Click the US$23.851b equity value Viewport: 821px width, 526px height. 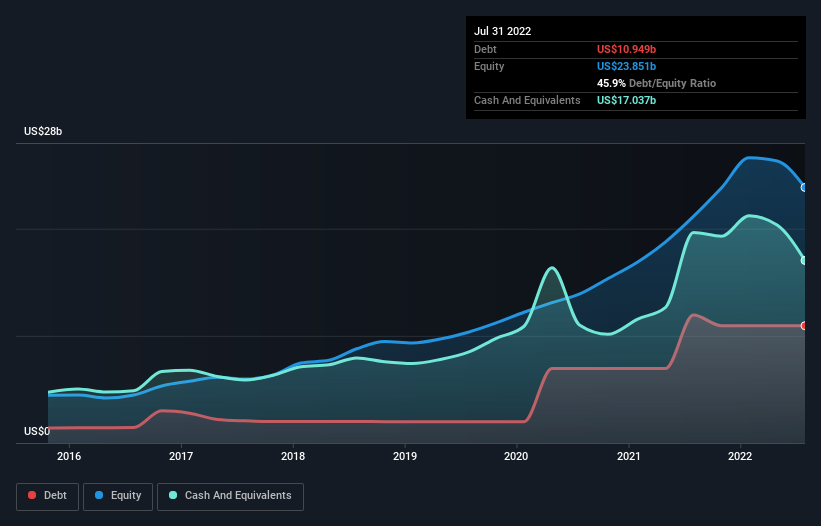coord(626,66)
